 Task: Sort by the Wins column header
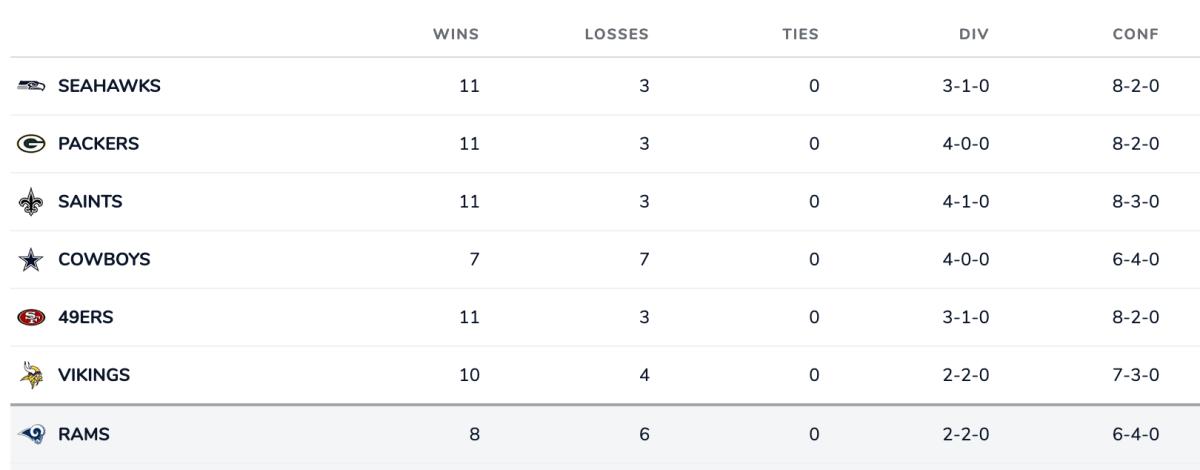456,34
